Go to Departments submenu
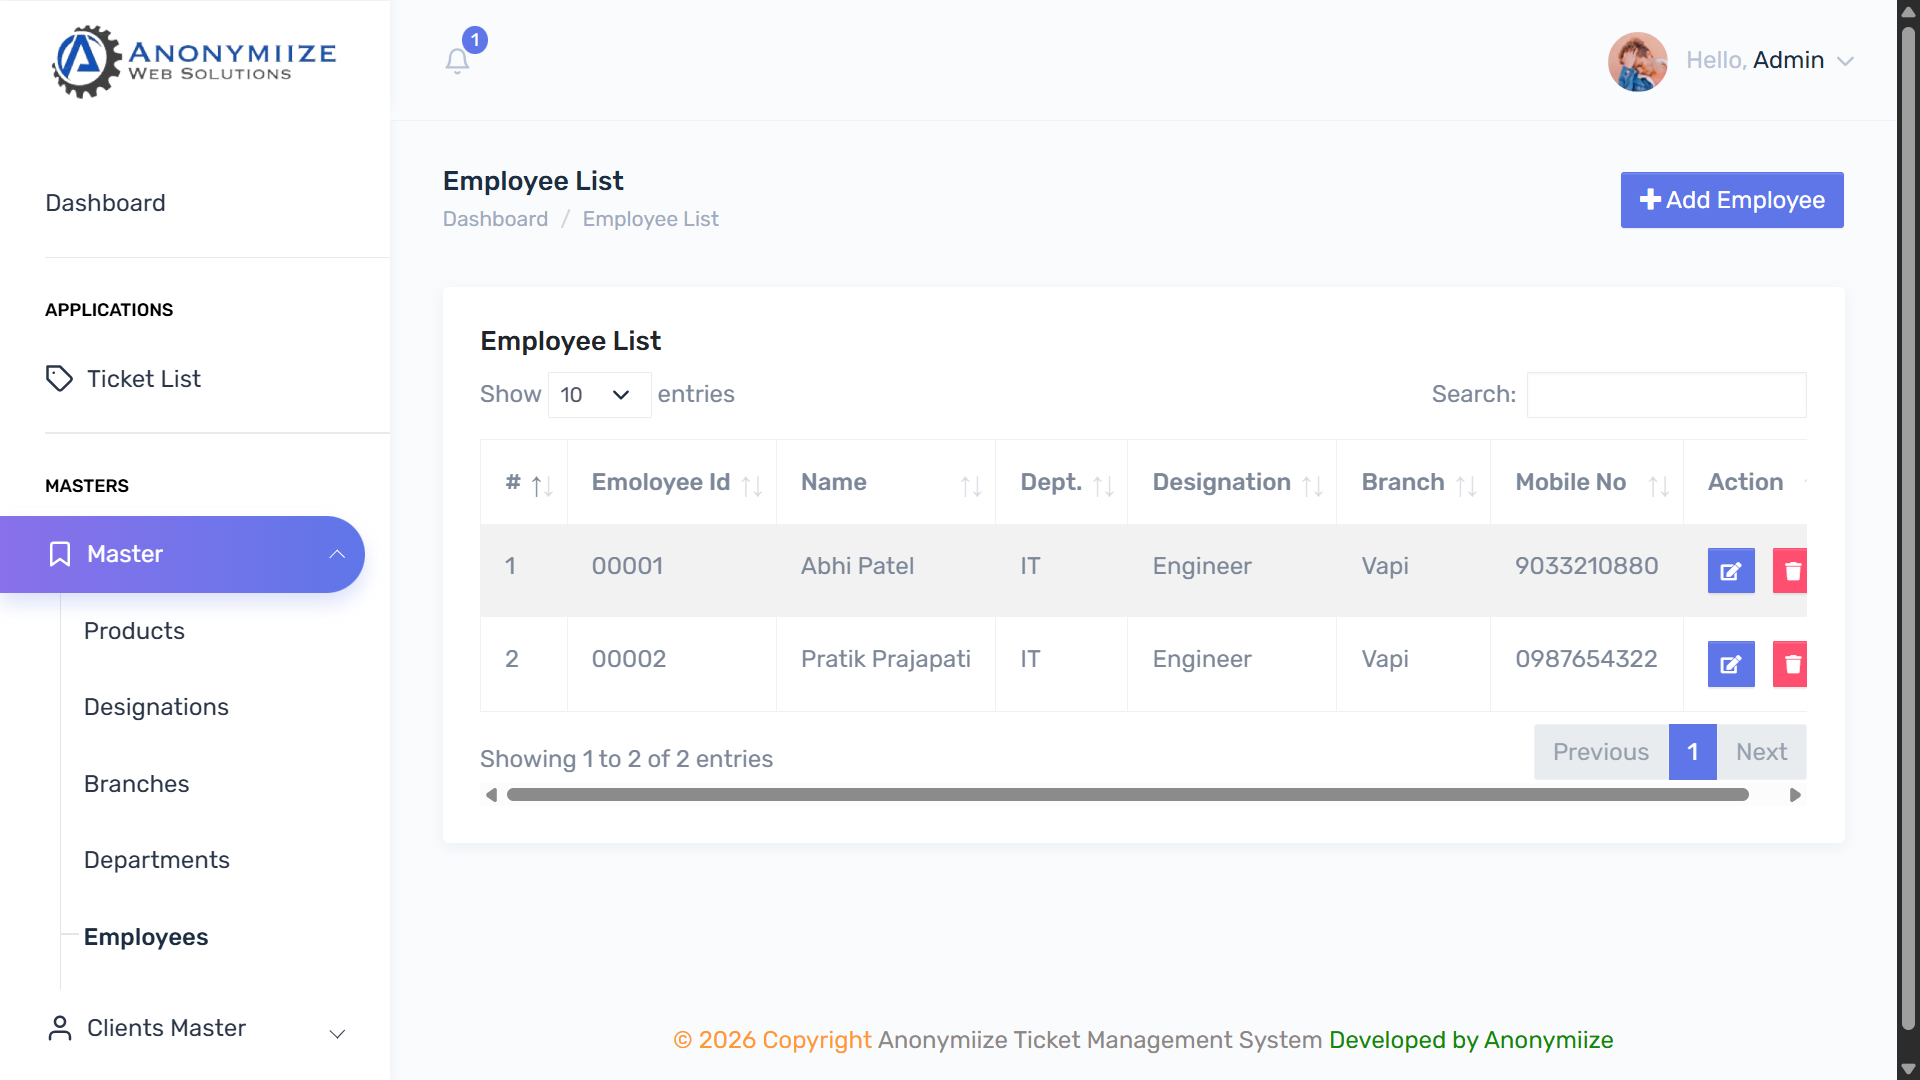Screen dimensions: 1920x1080 pos(157,860)
